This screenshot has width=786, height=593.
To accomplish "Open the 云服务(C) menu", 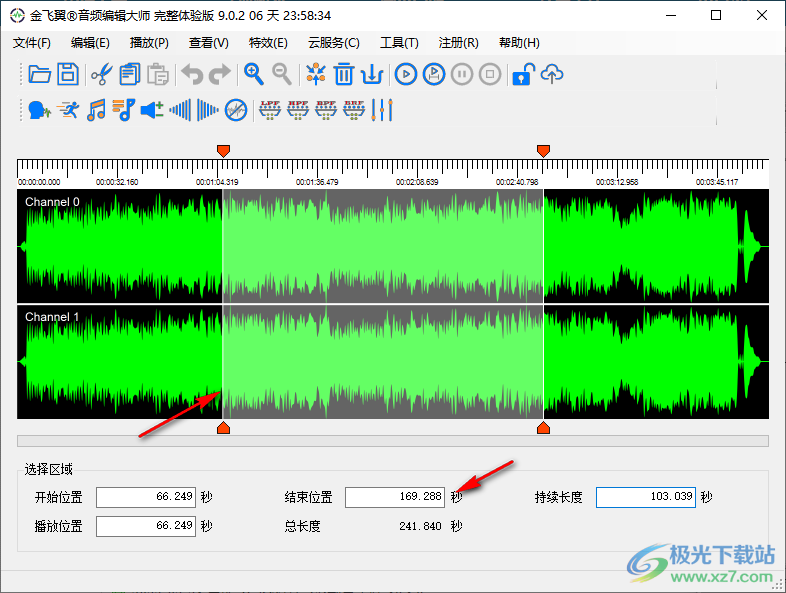I will click(x=333, y=43).
